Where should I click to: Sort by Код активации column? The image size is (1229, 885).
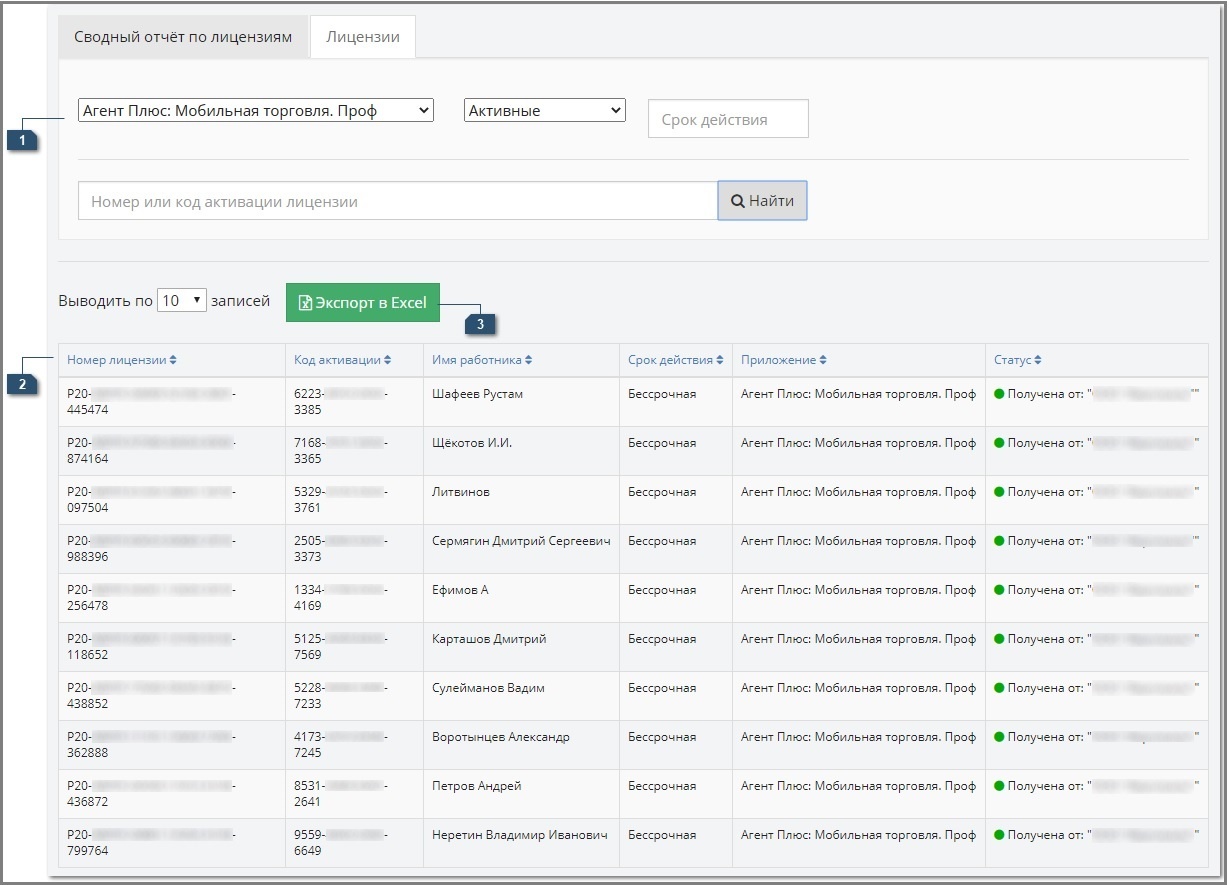point(343,360)
